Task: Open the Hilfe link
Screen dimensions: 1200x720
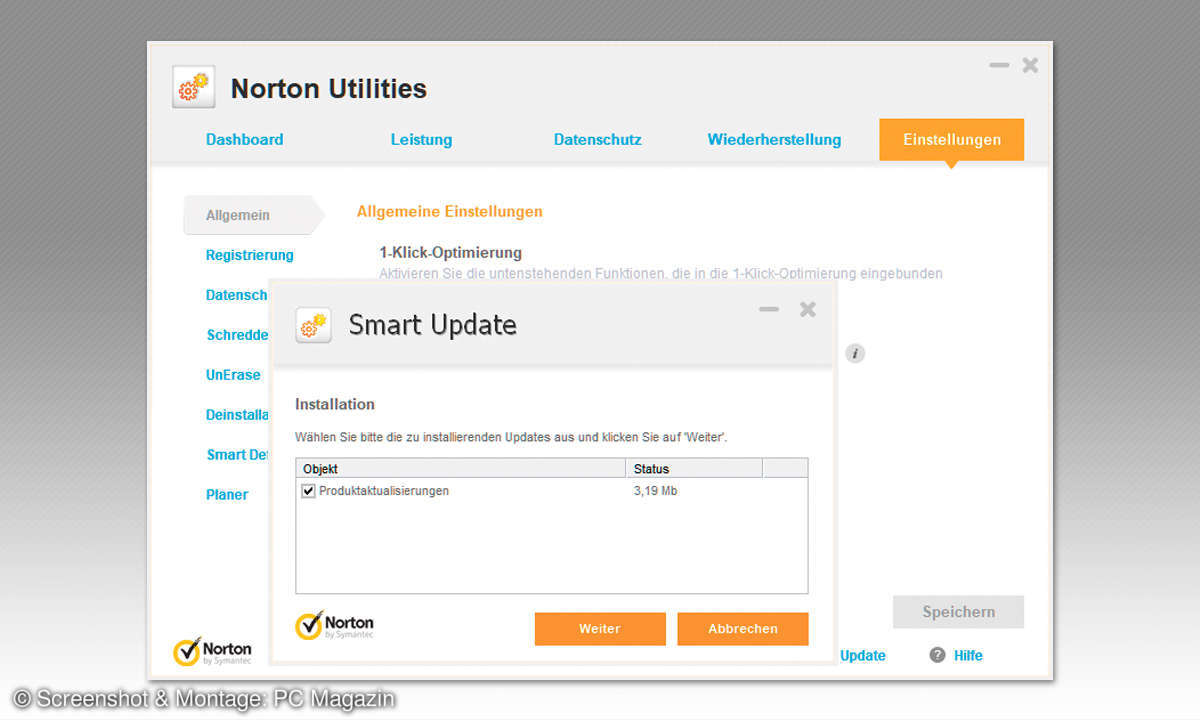Action: point(968,656)
